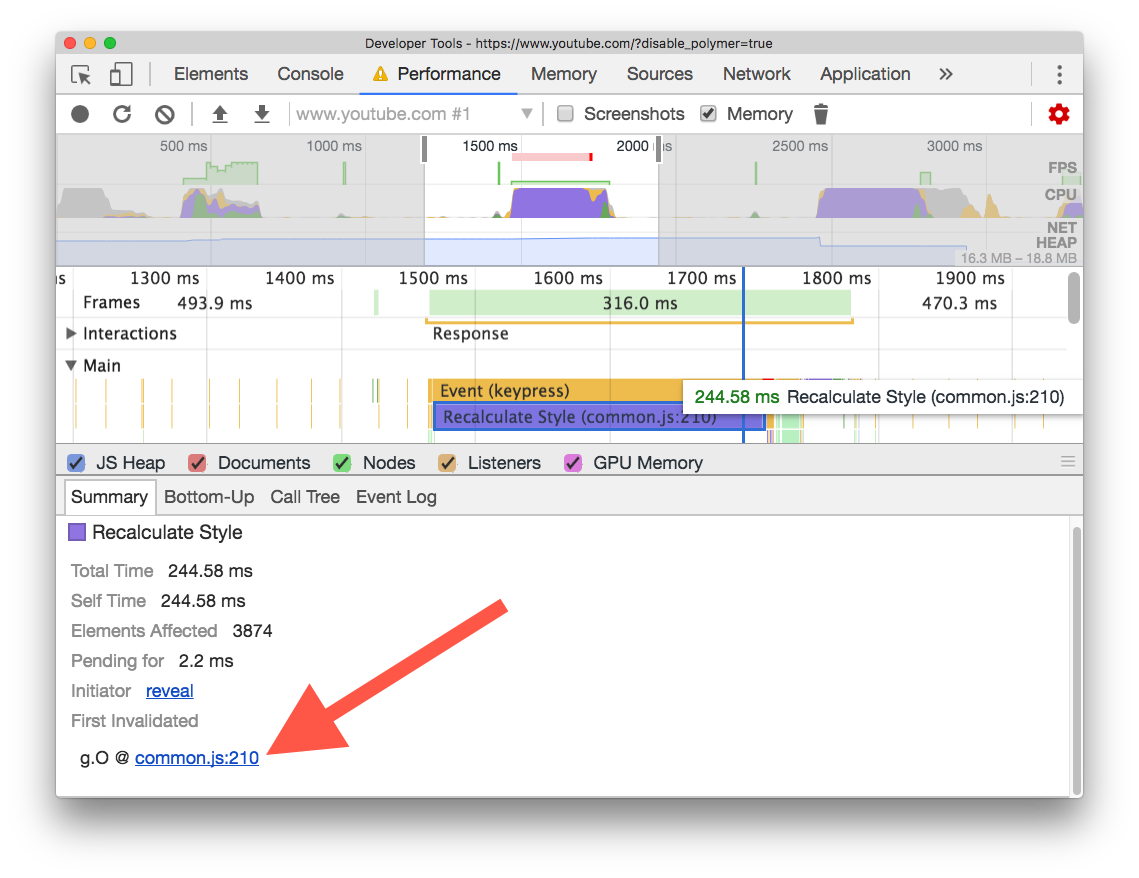Switch to the Bottom-Up tab
Screen dimensions: 1139x878
click(x=209, y=497)
